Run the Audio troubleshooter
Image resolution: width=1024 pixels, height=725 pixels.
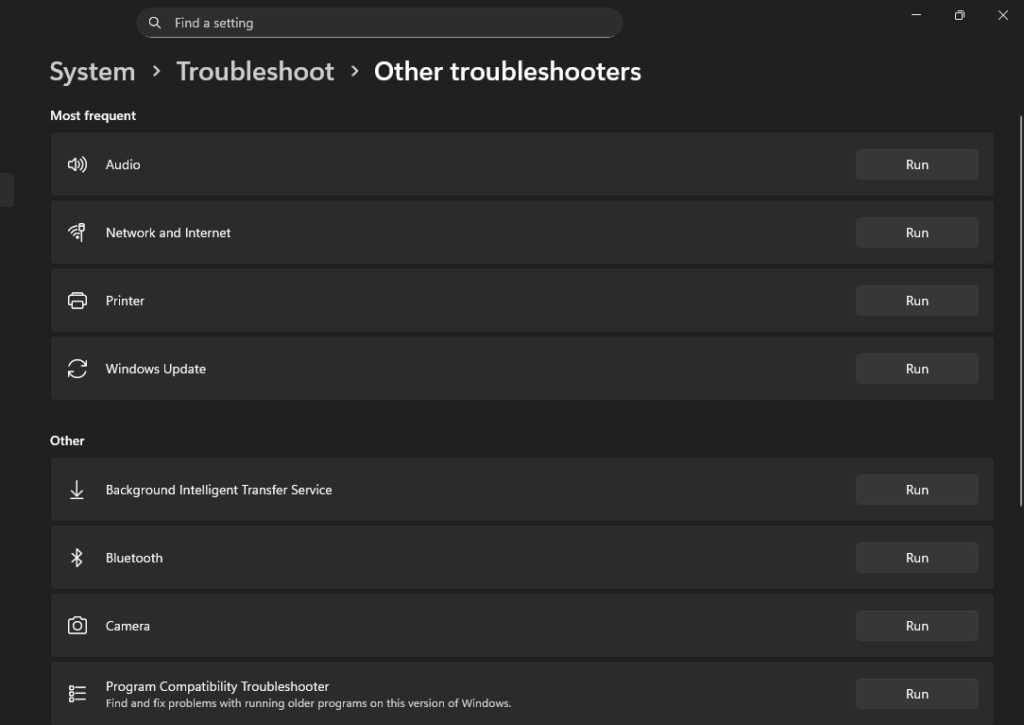tap(916, 164)
